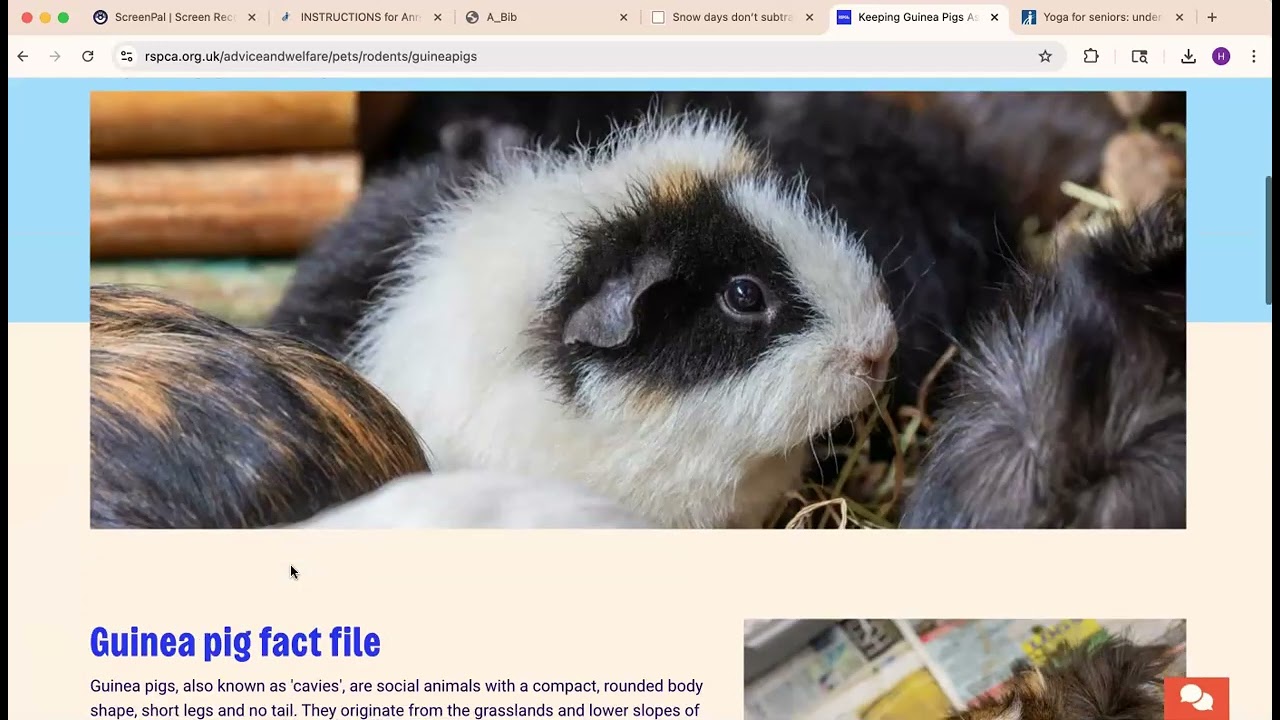Open the Downloads icon
The width and height of the screenshot is (1280, 720).
tap(1188, 56)
